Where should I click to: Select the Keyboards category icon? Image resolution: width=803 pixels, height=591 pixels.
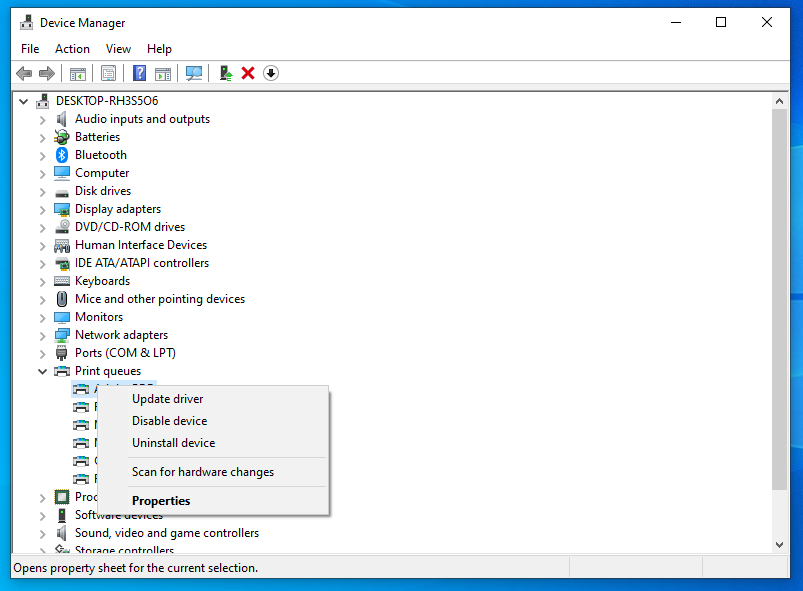[62, 281]
